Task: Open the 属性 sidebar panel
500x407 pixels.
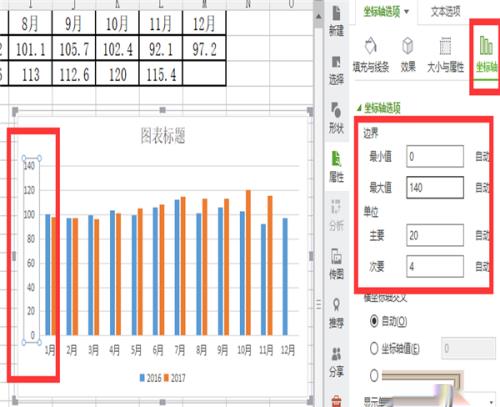Action: (x=336, y=167)
